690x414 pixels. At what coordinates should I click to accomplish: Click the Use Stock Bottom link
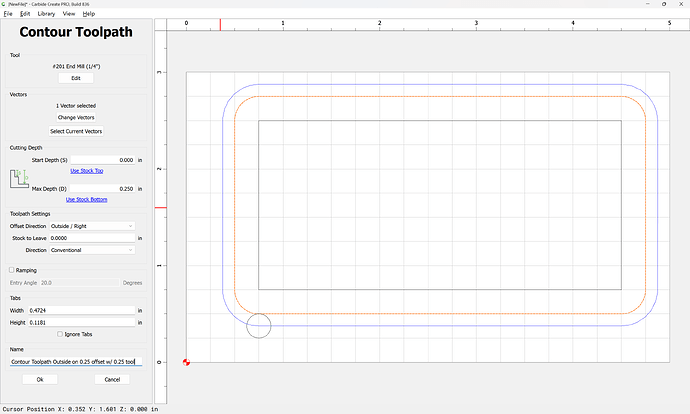pos(86,199)
